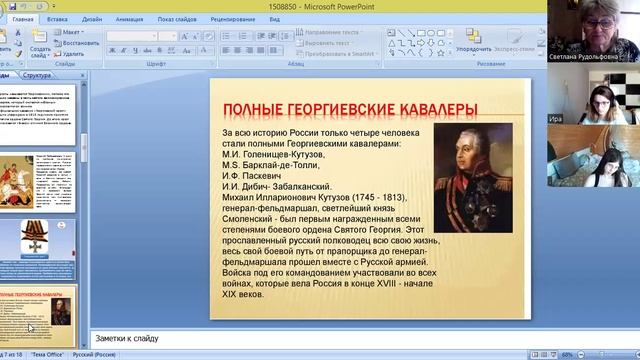Close the slides pane with X
This screenshot has height=360, width=640.
(x=82, y=75)
